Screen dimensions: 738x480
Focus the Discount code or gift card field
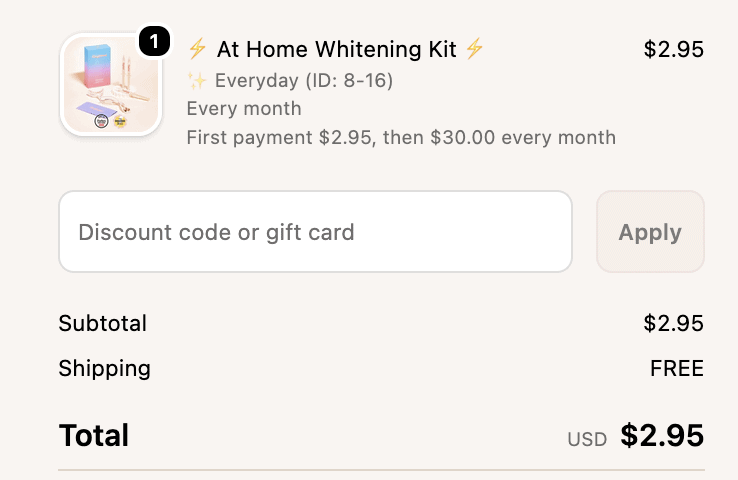tap(315, 232)
